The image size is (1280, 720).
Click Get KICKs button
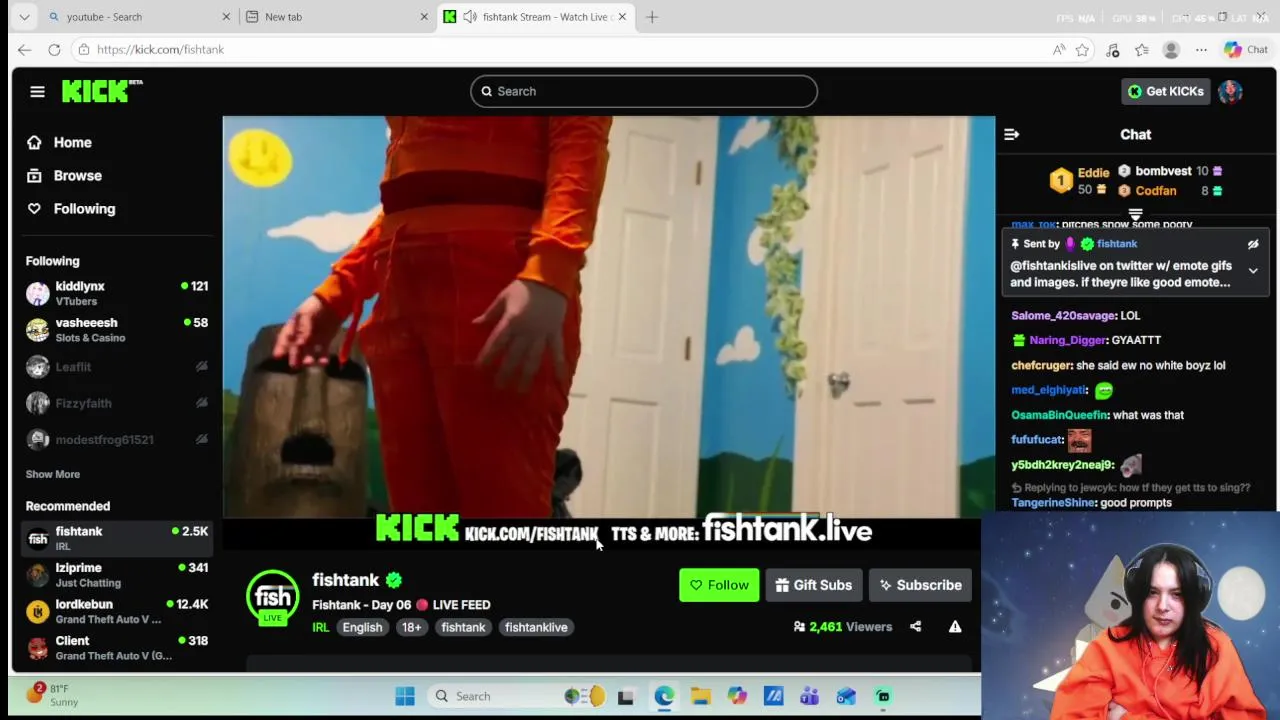[1166, 91]
